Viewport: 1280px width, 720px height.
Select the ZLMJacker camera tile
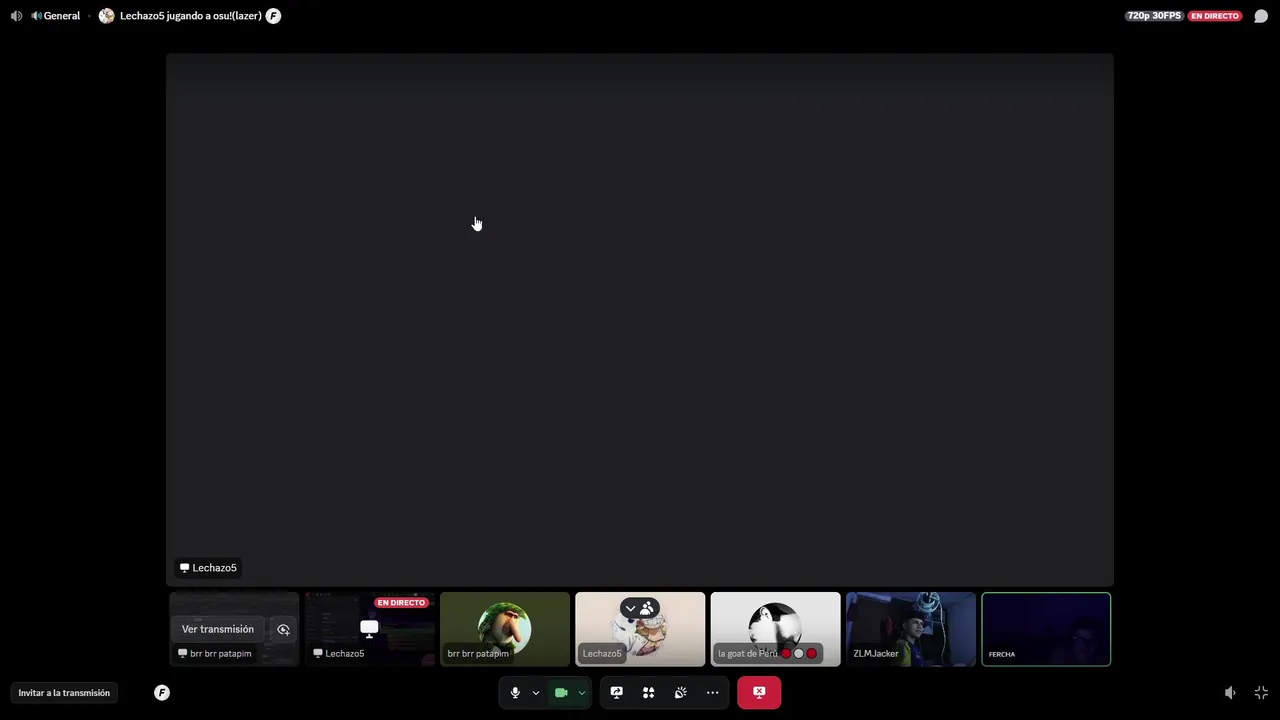coord(911,629)
